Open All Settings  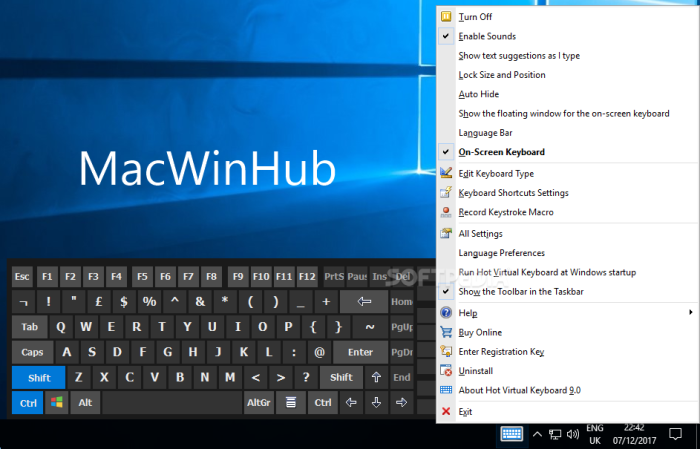567,233
